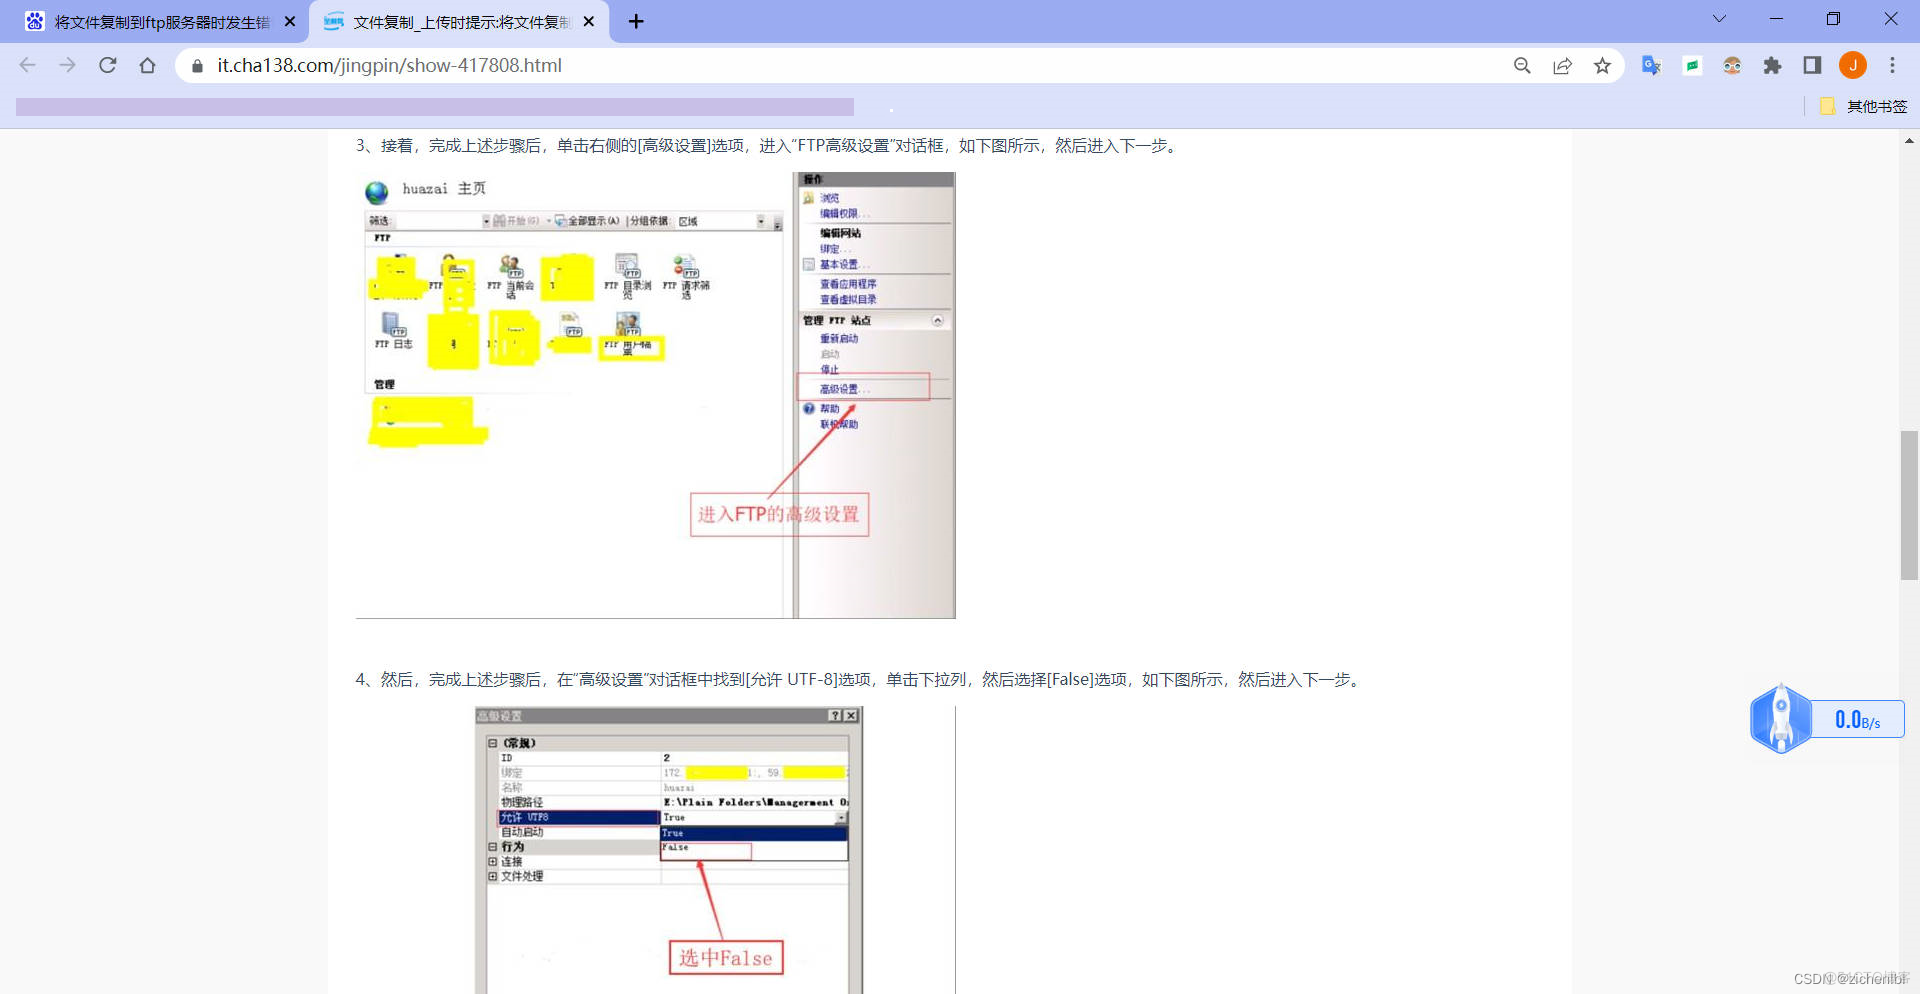Click the browser back arrow
This screenshot has width=1920, height=994.
click(27, 65)
